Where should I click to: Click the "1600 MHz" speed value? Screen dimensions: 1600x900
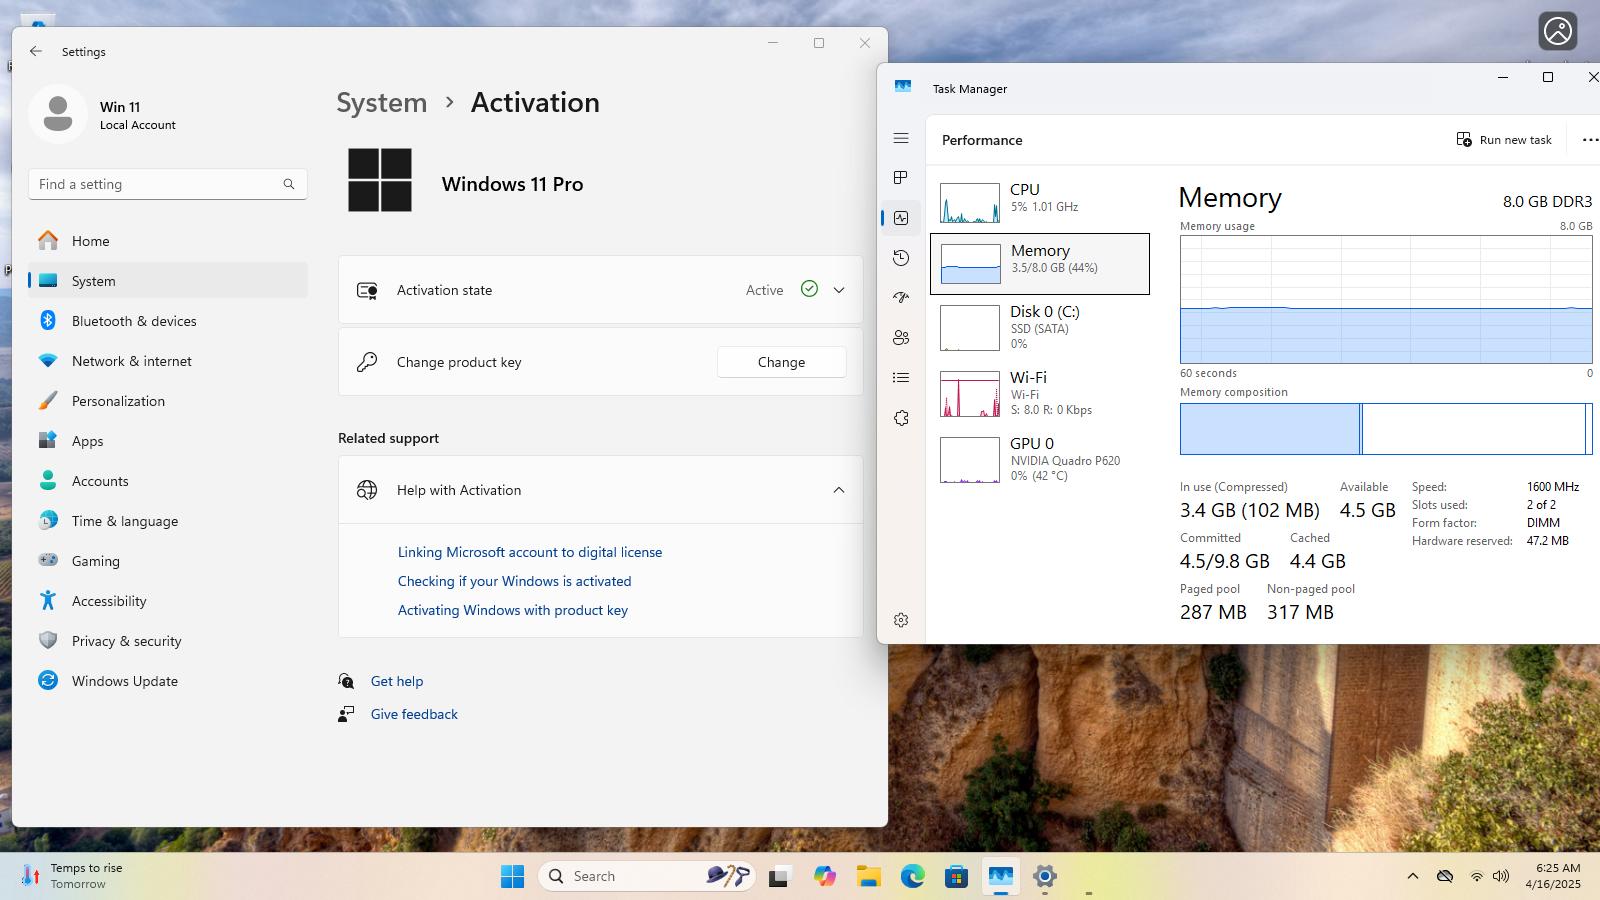(x=1553, y=487)
